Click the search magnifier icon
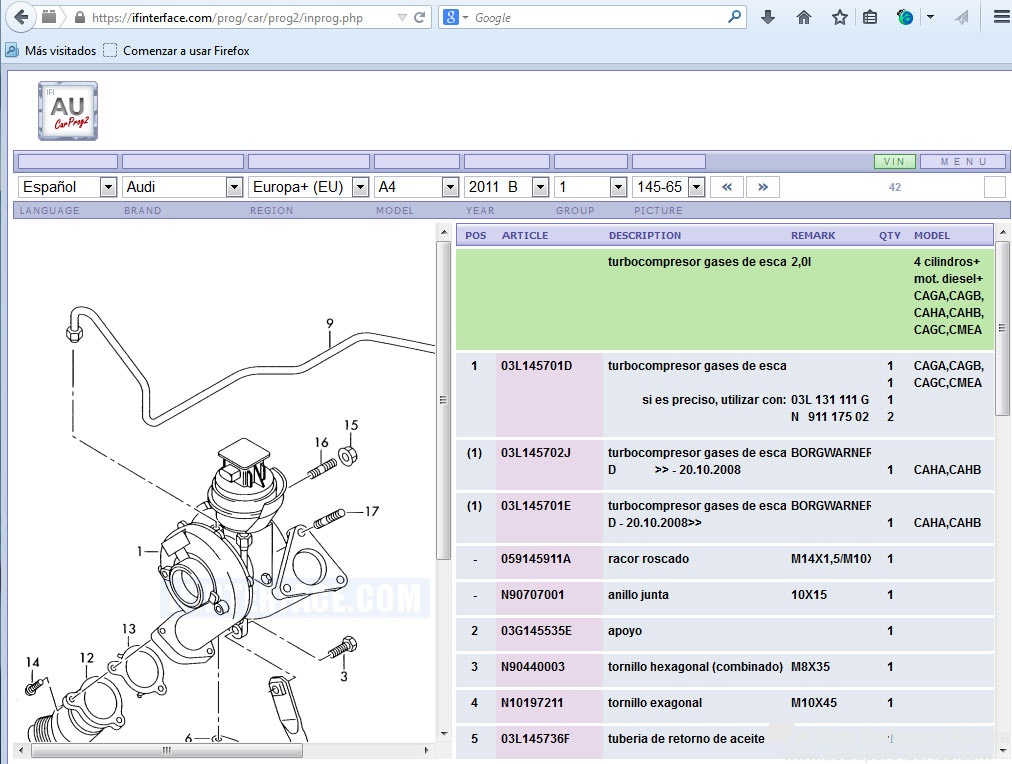Screen dimensions: 1012x764 (x=734, y=17)
